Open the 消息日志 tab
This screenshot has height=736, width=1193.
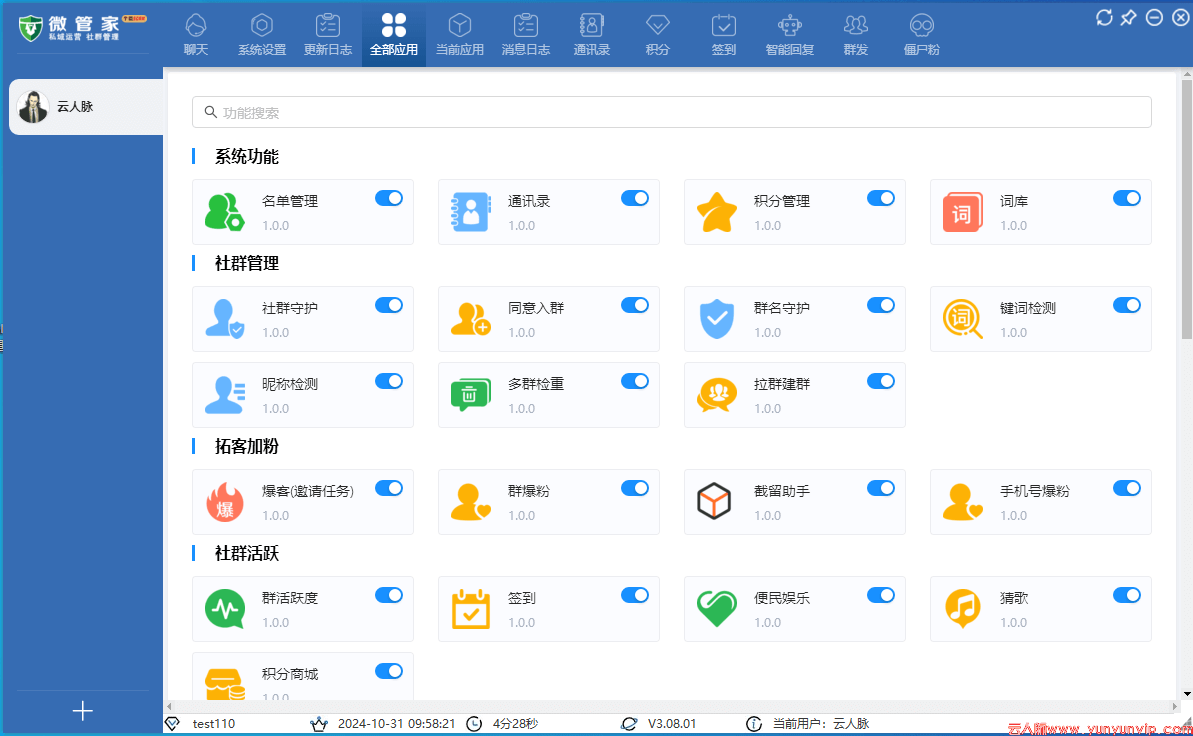[x=526, y=34]
